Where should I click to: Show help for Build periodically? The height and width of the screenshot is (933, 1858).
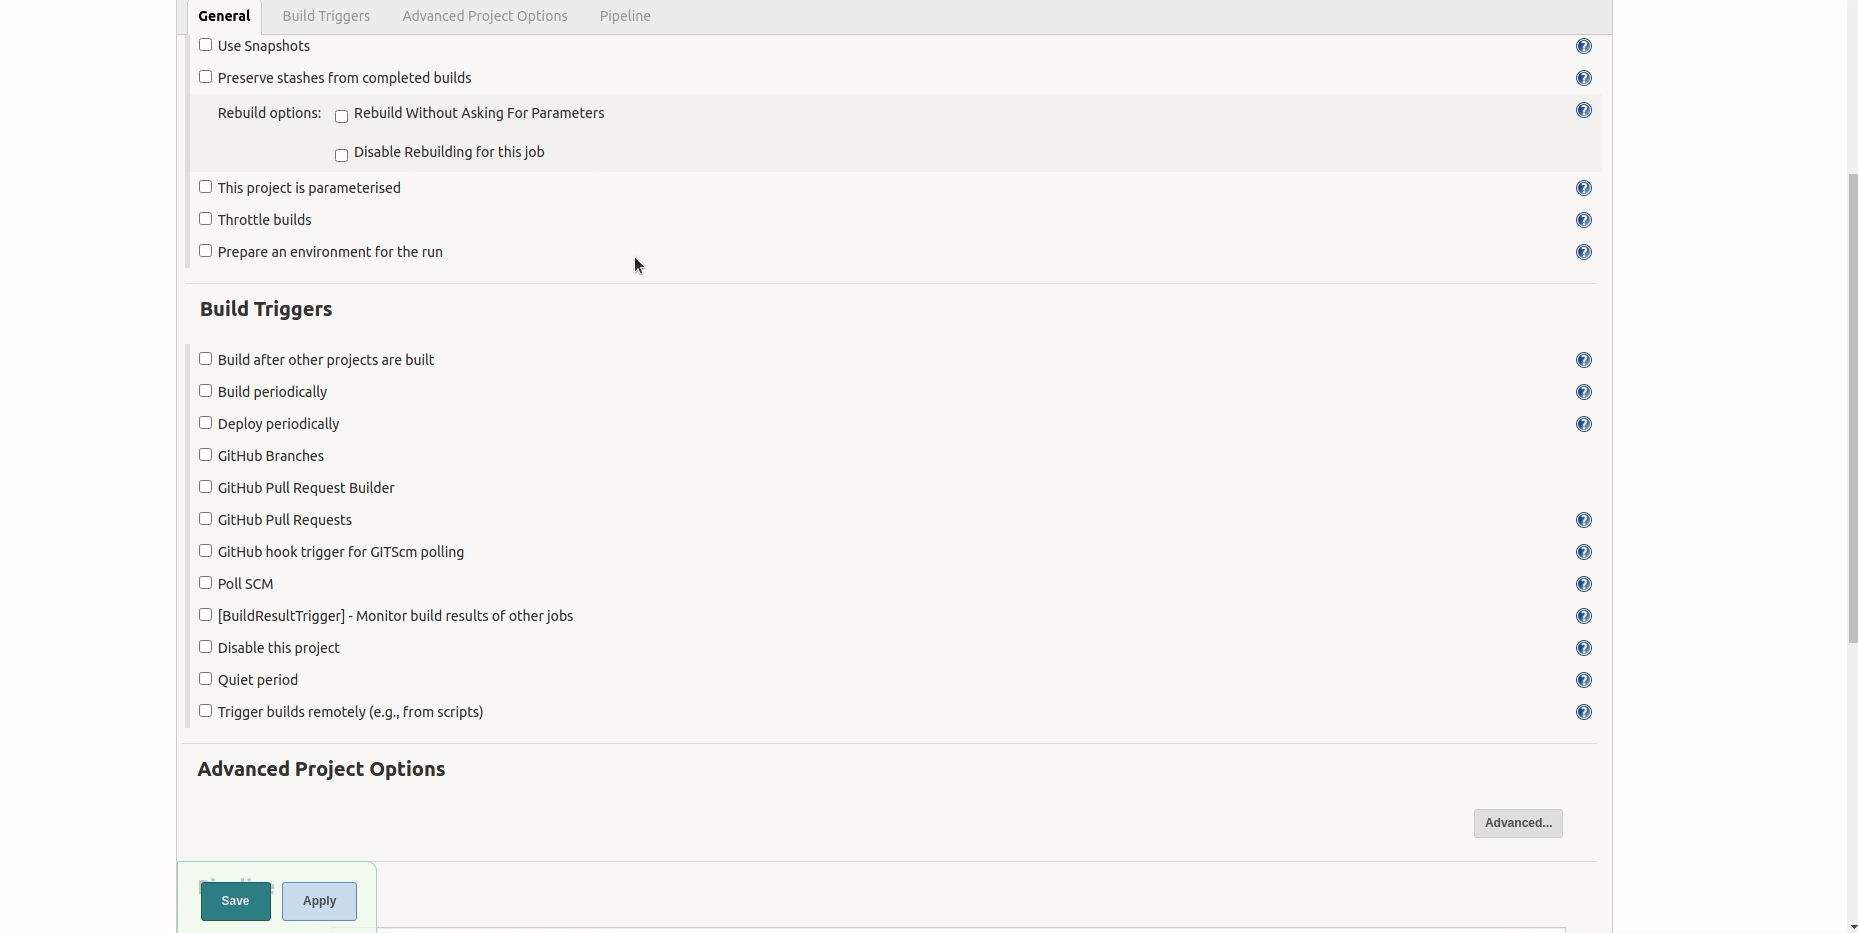click(x=1584, y=392)
